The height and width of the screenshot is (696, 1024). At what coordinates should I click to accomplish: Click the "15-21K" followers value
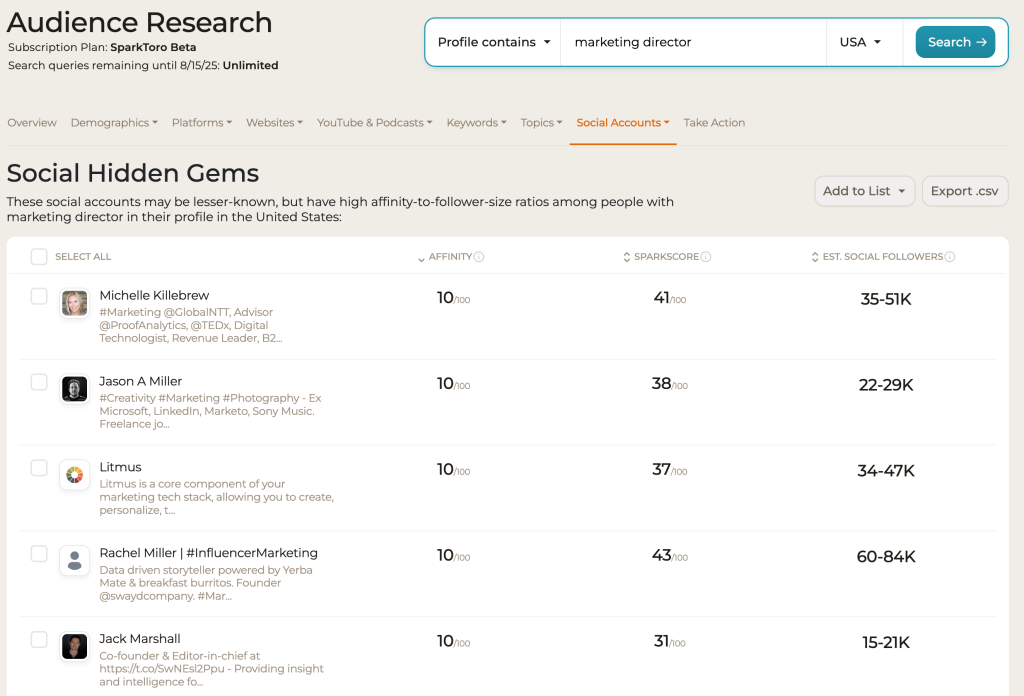coord(886,642)
